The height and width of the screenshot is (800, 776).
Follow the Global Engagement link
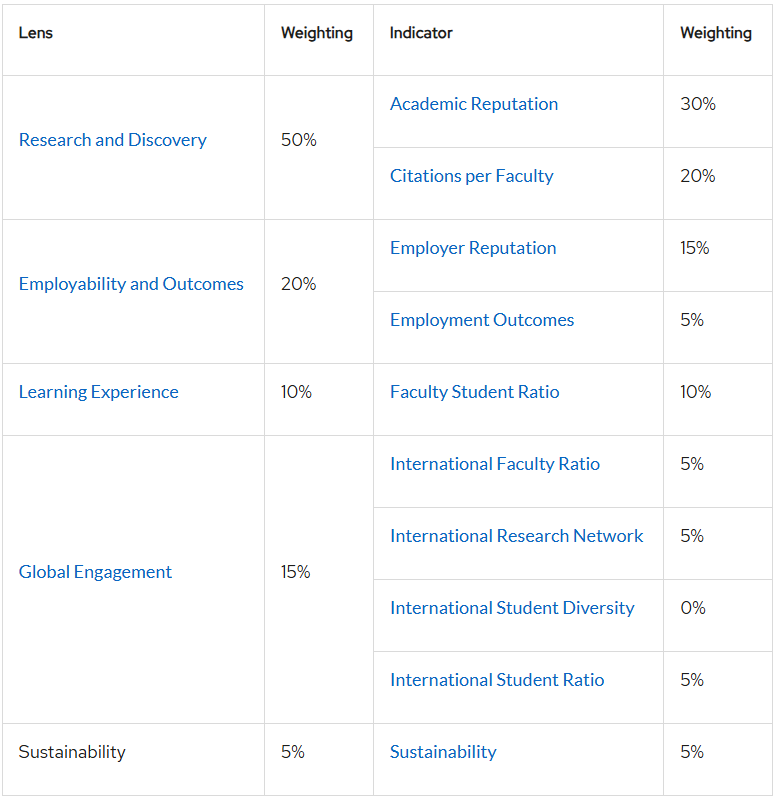[95, 572]
